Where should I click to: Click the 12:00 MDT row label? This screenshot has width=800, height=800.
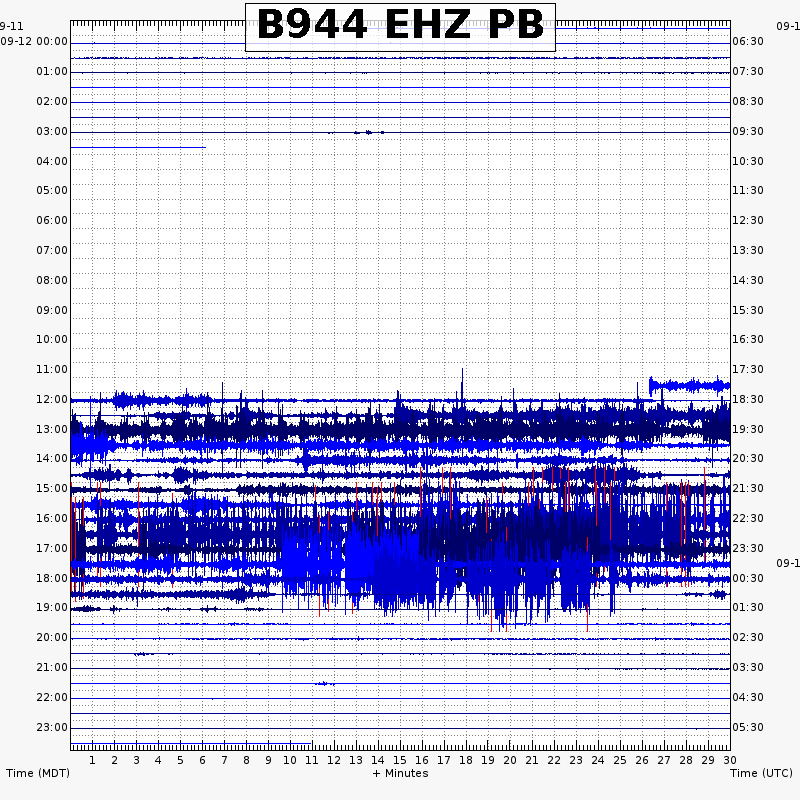pyautogui.click(x=52, y=399)
